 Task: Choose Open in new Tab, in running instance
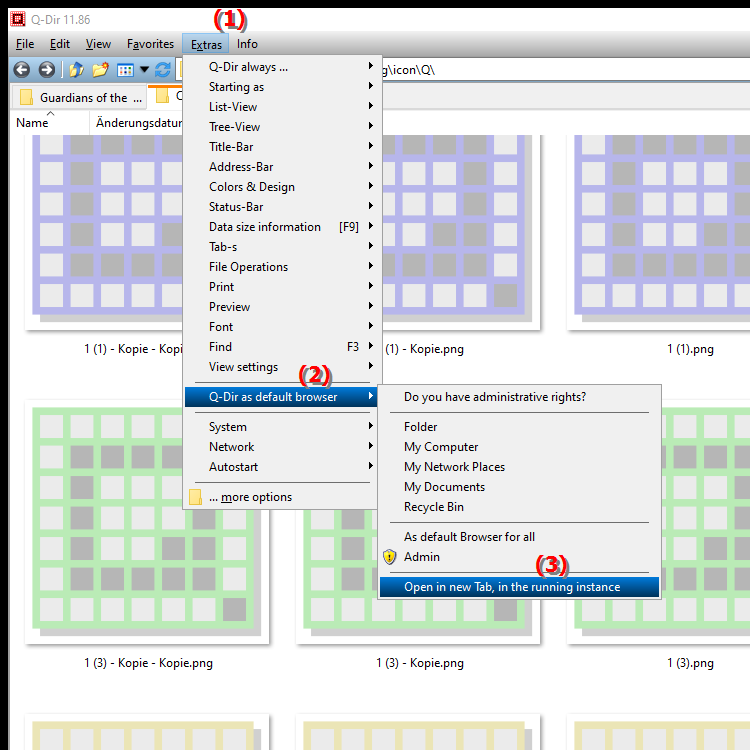(519, 587)
